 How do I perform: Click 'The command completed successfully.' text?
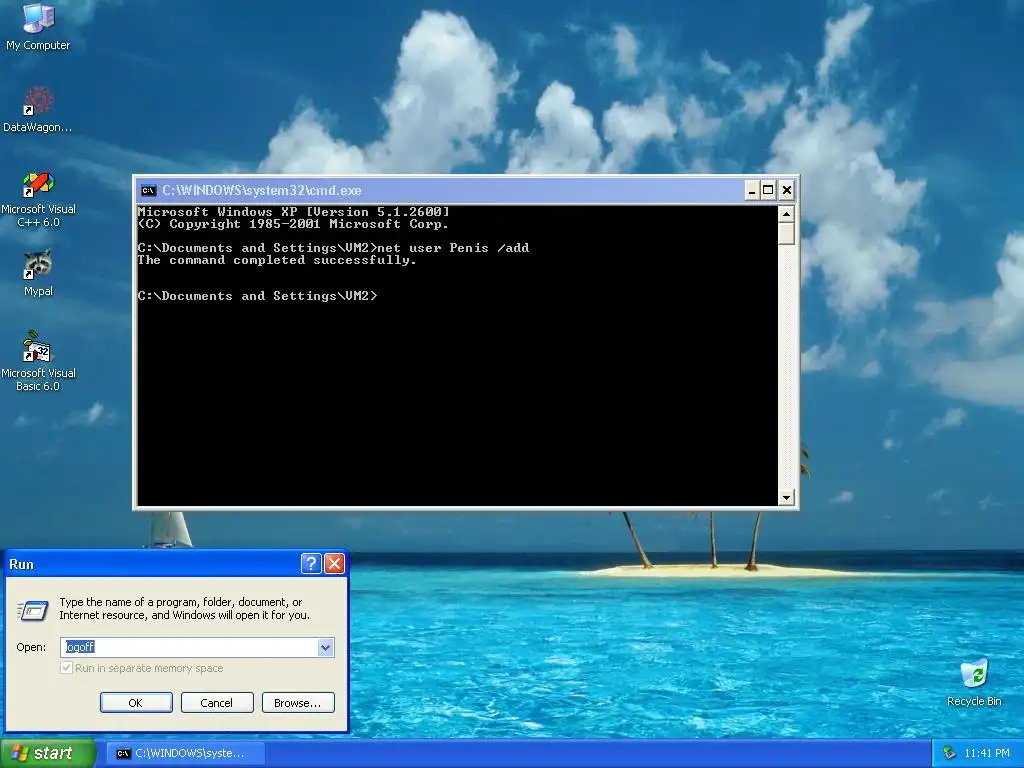pyautogui.click(x=277, y=260)
